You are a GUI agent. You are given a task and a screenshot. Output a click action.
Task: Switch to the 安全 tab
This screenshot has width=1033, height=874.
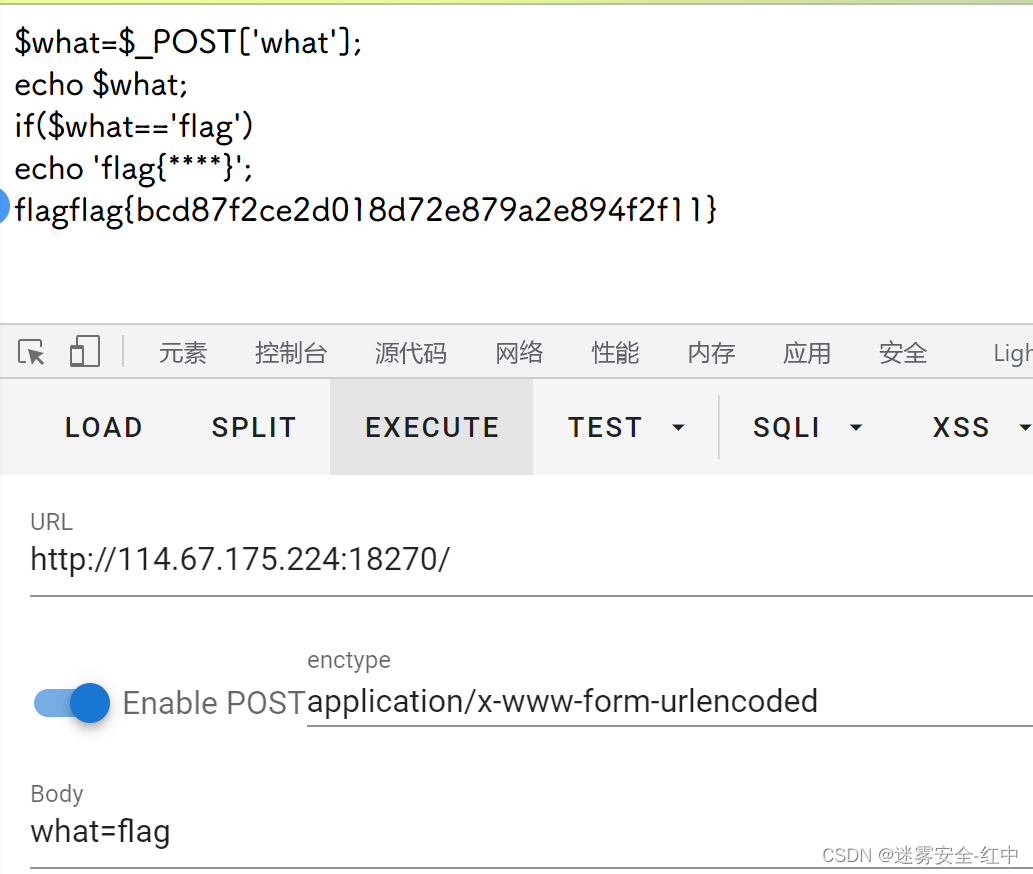903,353
